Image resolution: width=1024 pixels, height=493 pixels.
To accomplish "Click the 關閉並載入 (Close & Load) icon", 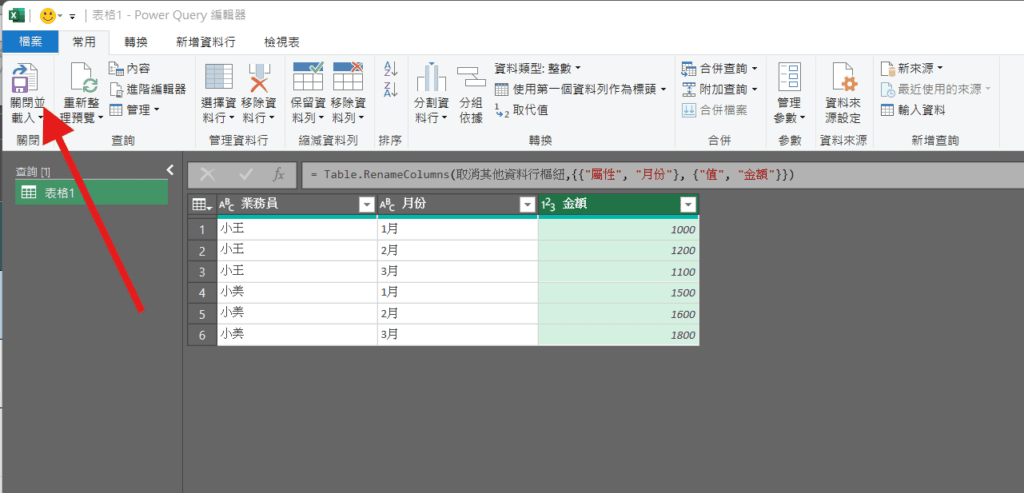I will click(x=26, y=81).
